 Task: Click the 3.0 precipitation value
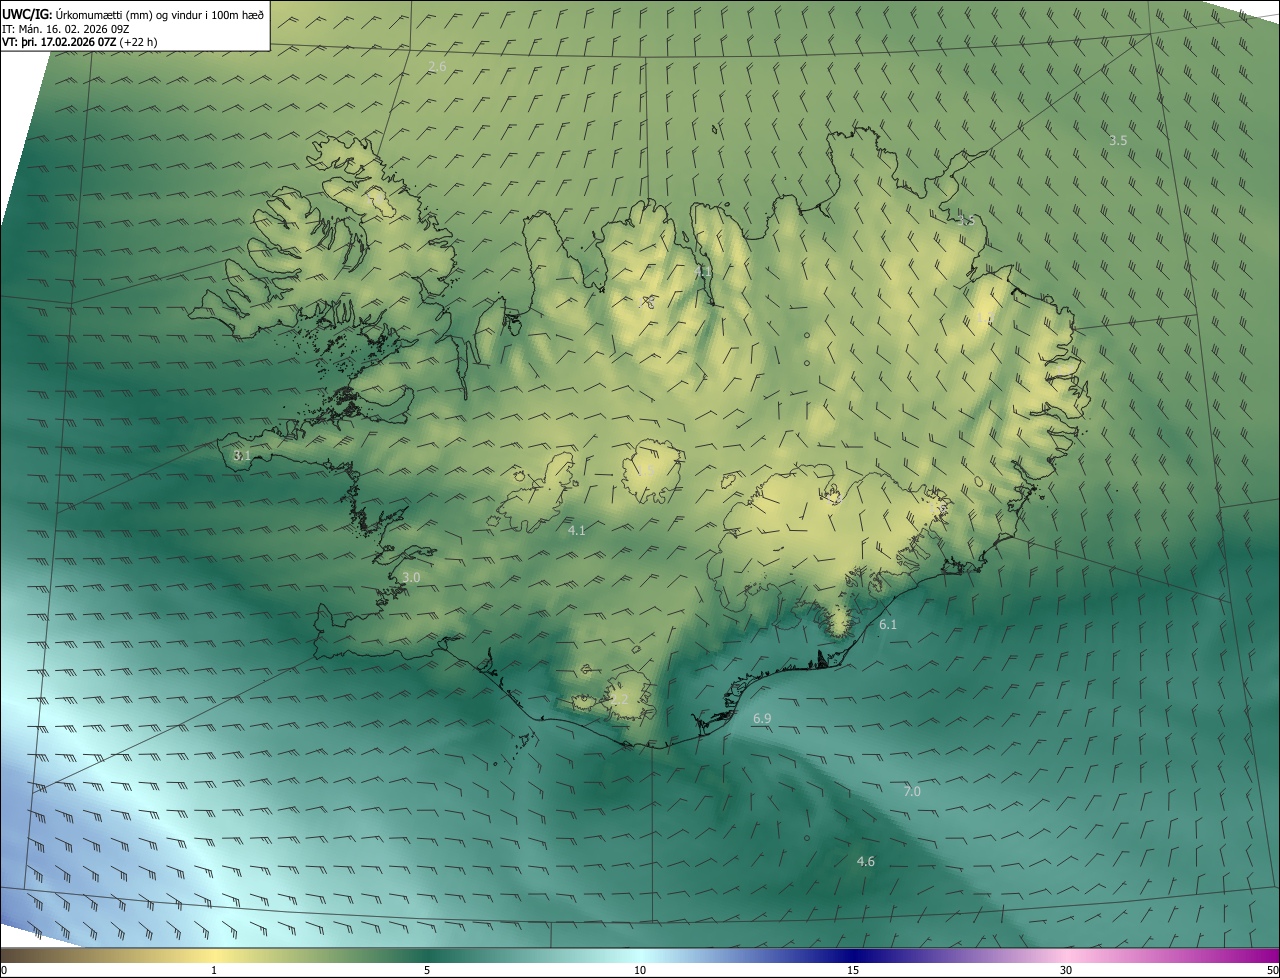(411, 578)
